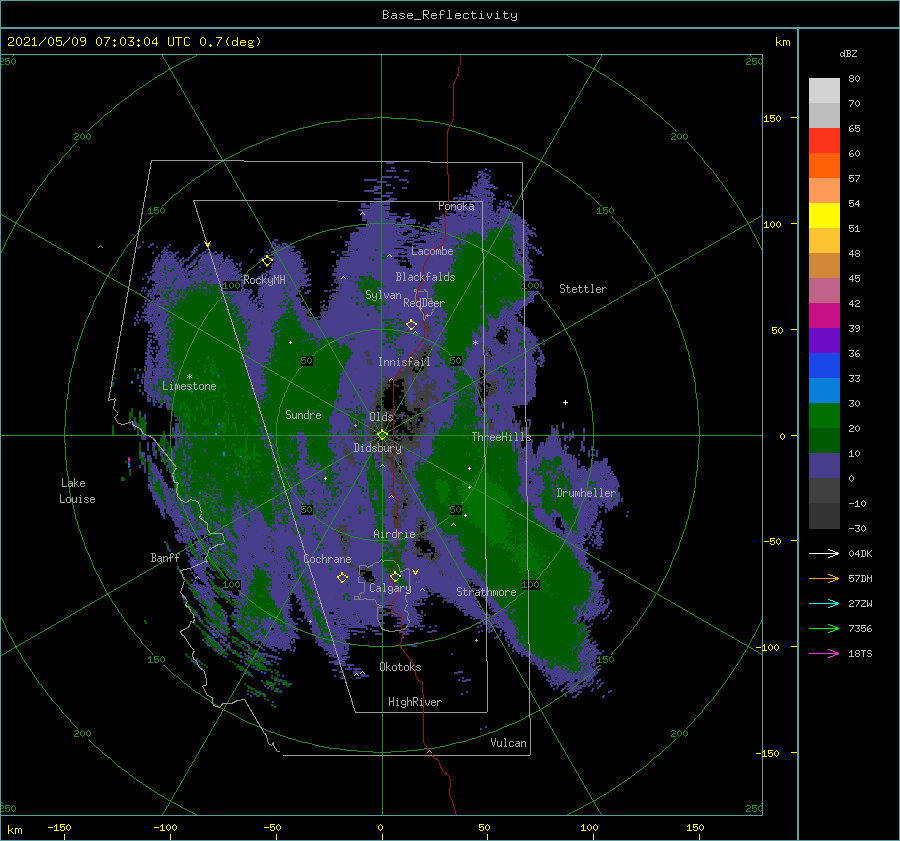This screenshot has width=900, height=841.
Task: Click the Sundre city label
Action: [x=303, y=414]
